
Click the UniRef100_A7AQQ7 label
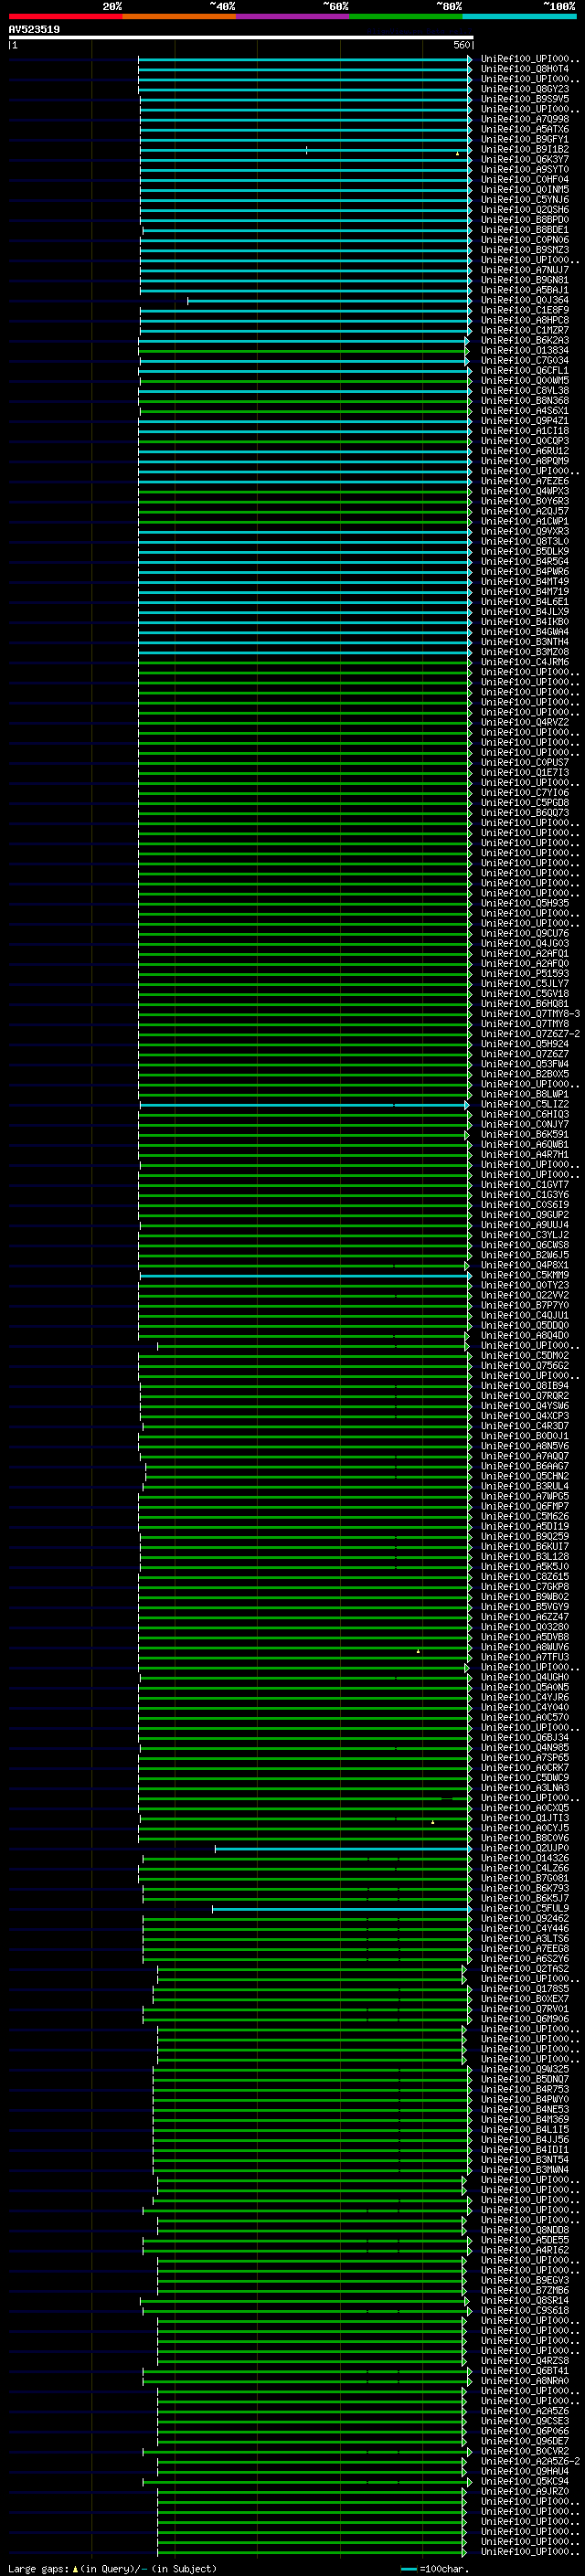pyautogui.click(x=525, y=1456)
